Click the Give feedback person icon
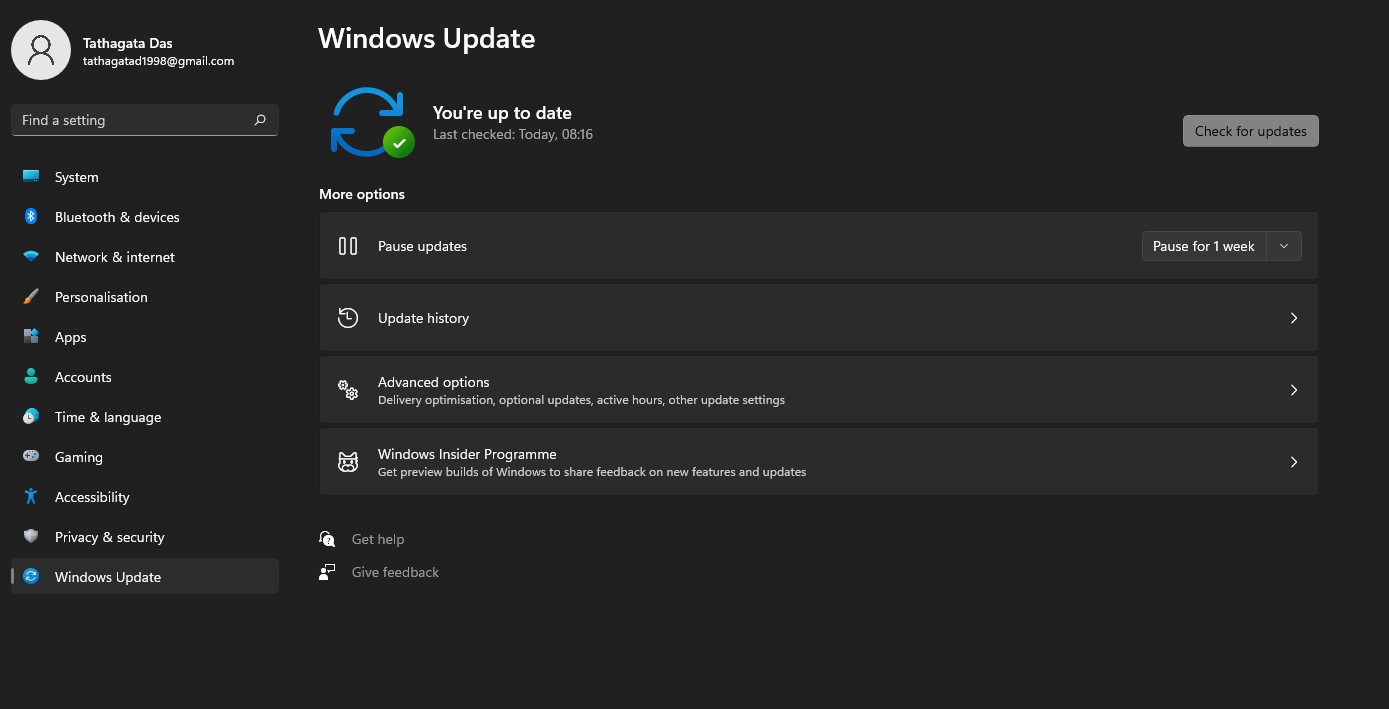This screenshot has width=1389, height=709. [327, 572]
